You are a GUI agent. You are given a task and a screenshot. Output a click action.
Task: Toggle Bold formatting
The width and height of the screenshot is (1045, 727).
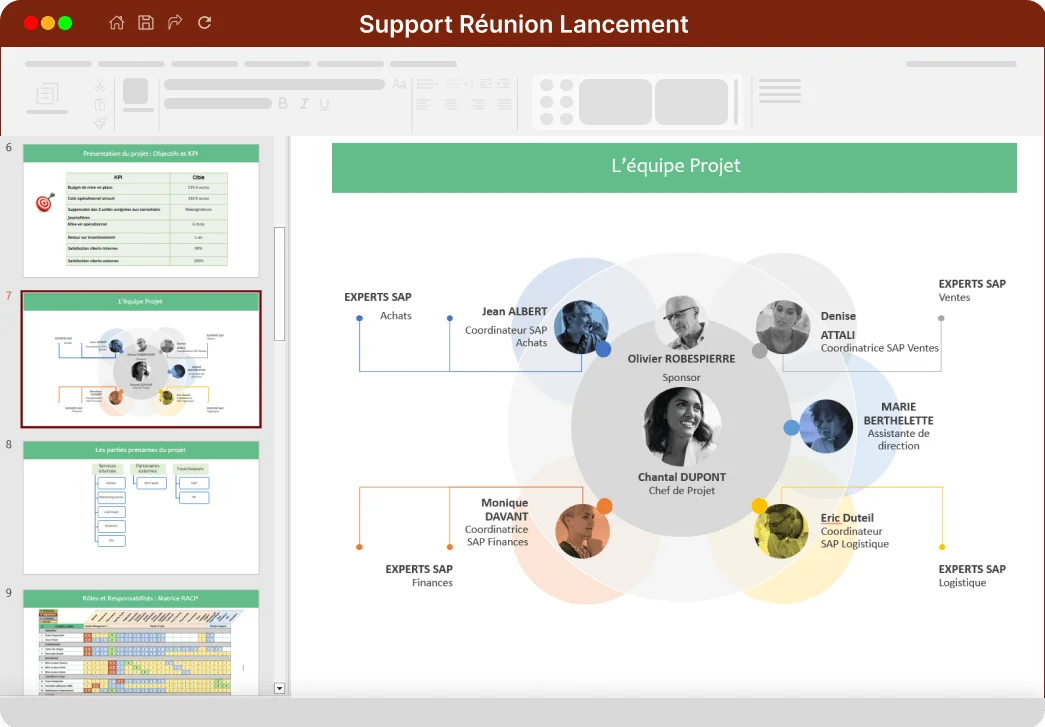tap(283, 103)
